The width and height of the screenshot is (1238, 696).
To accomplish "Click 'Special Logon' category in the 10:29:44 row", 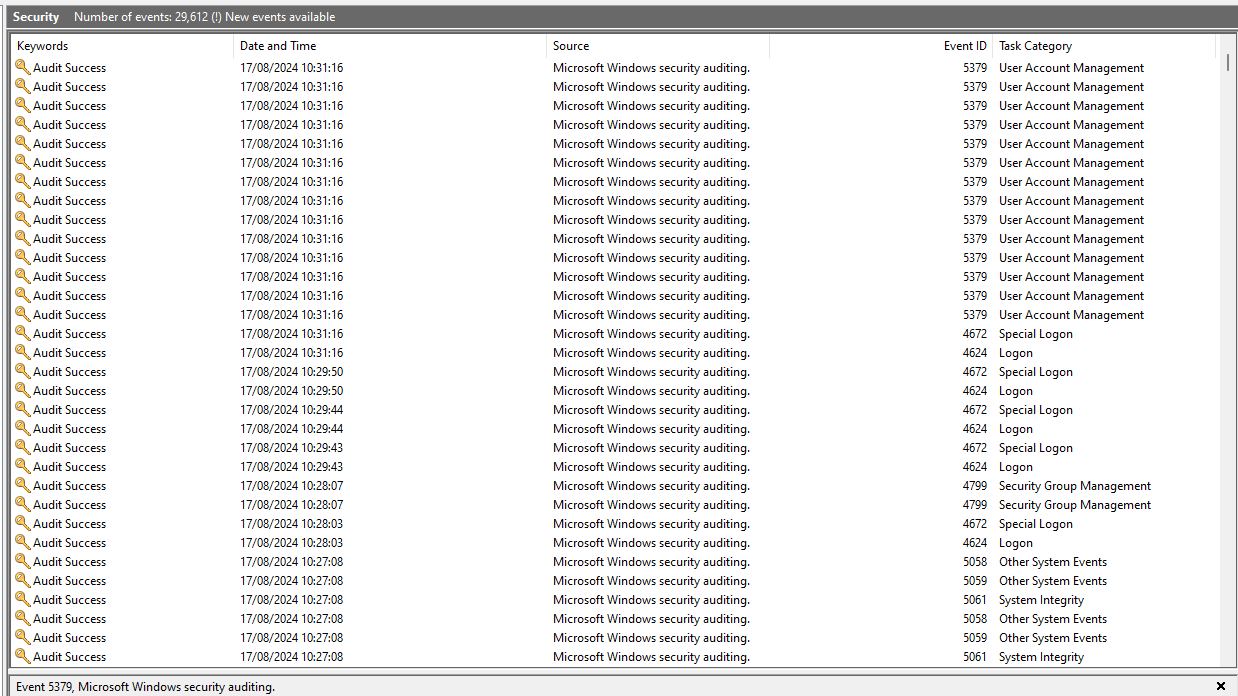I will [x=1035, y=410].
